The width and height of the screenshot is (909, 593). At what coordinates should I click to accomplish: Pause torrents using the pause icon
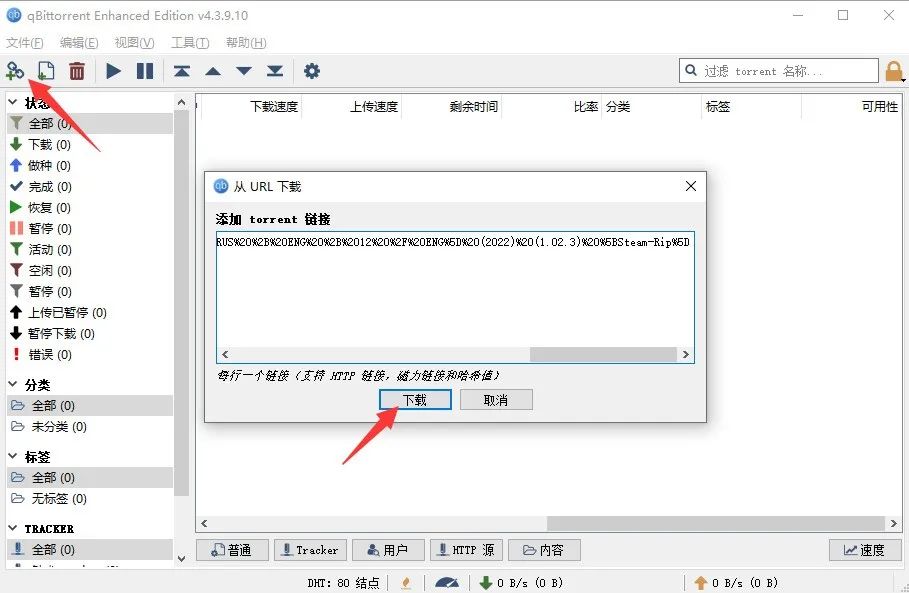tap(143, 71)
